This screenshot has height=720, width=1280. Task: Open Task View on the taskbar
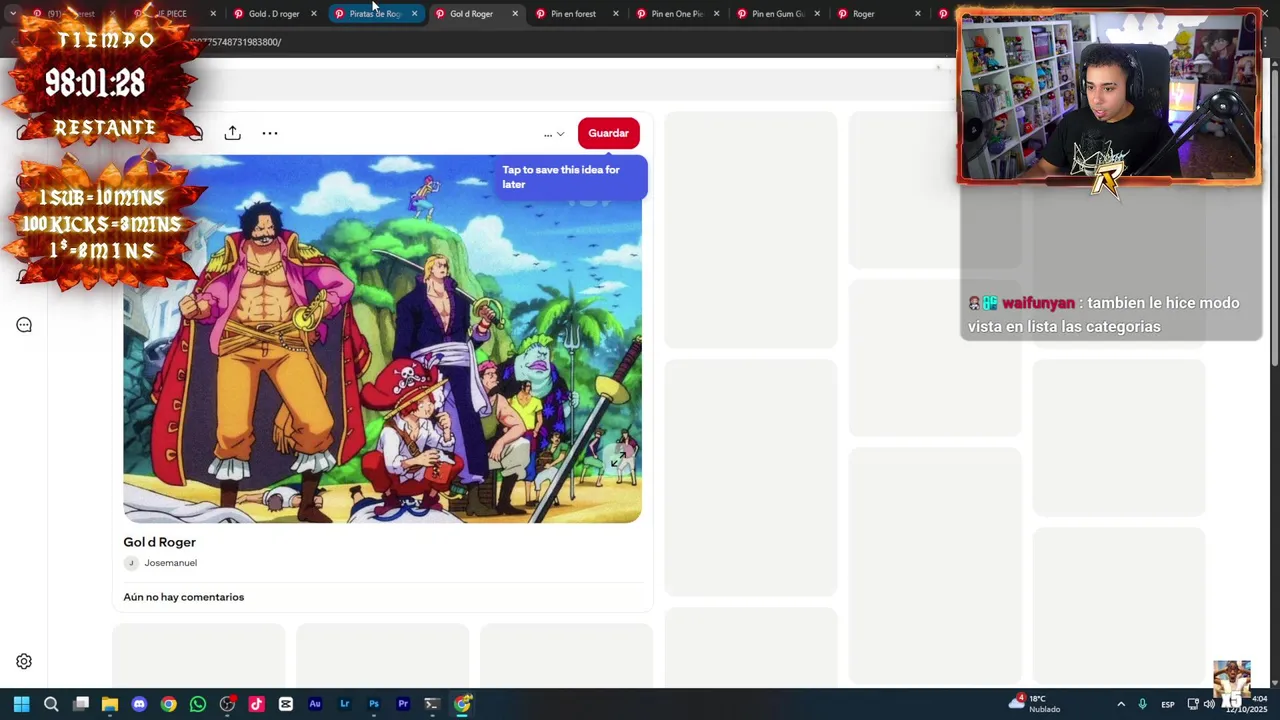coord(81,704)
